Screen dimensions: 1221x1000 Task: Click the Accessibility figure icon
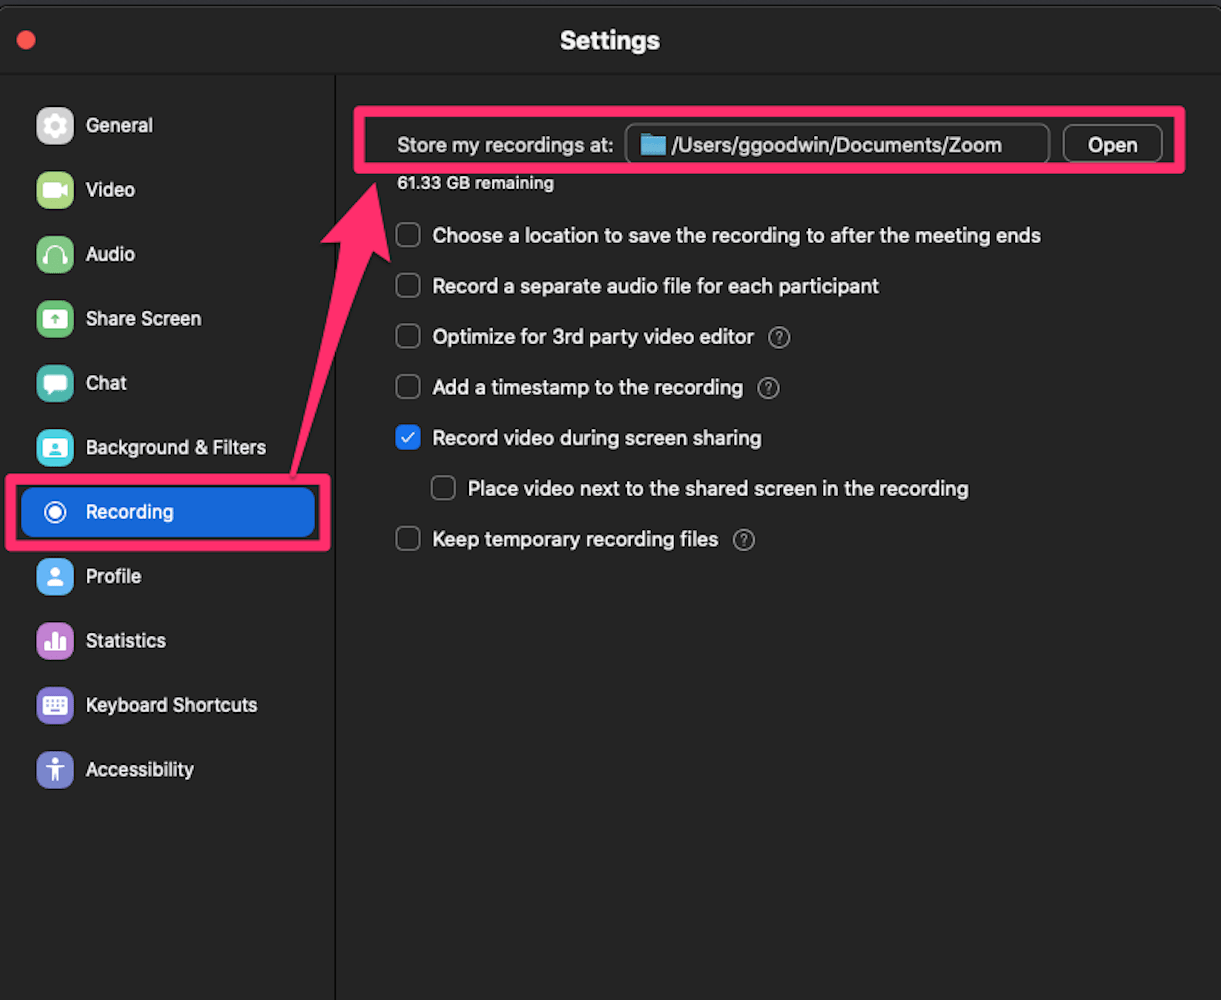click(x=55, y=770)
